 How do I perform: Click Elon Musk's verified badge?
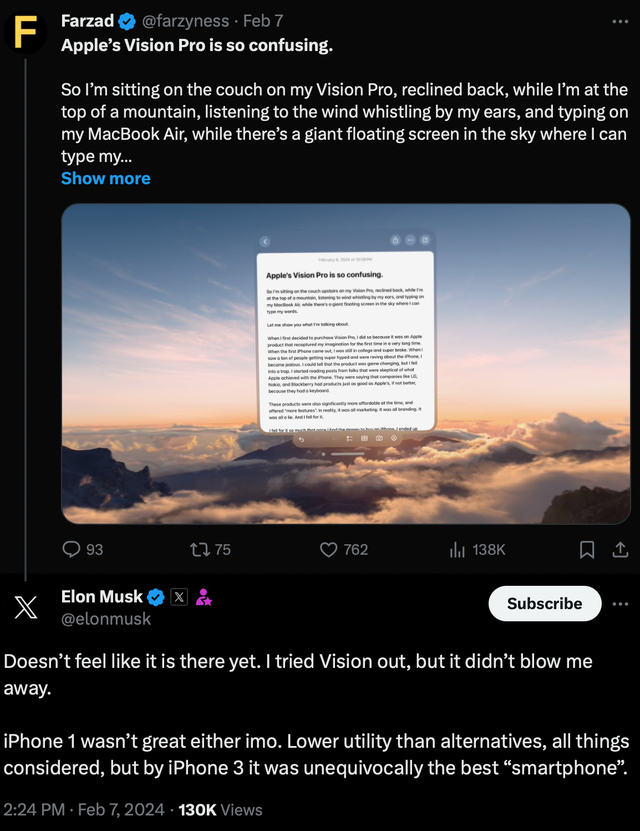(x=156, y=596)
